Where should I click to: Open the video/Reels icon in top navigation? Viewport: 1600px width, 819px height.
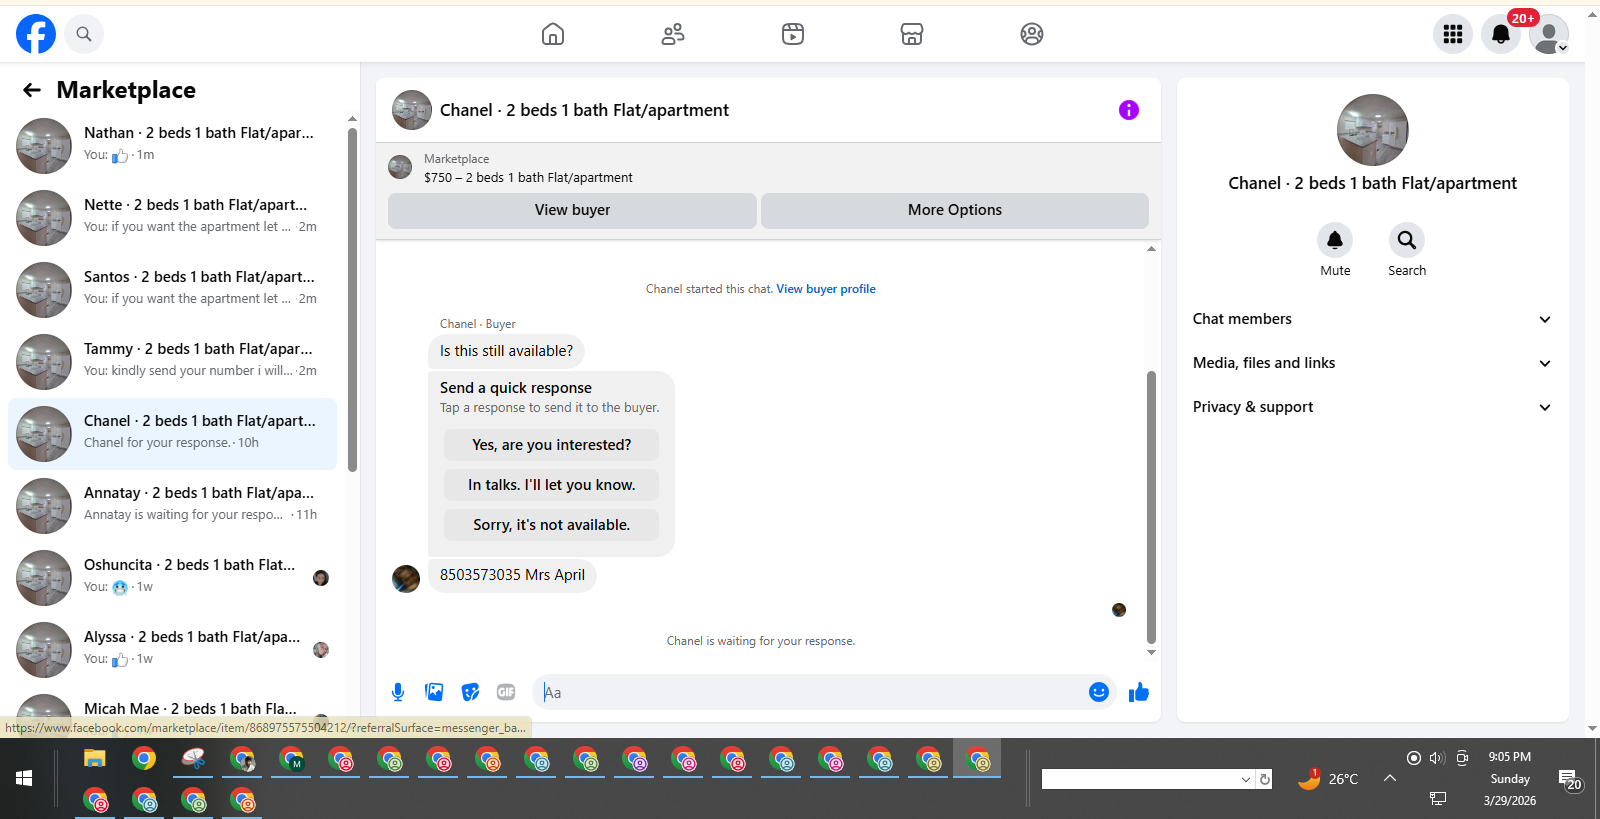[793, 34]
